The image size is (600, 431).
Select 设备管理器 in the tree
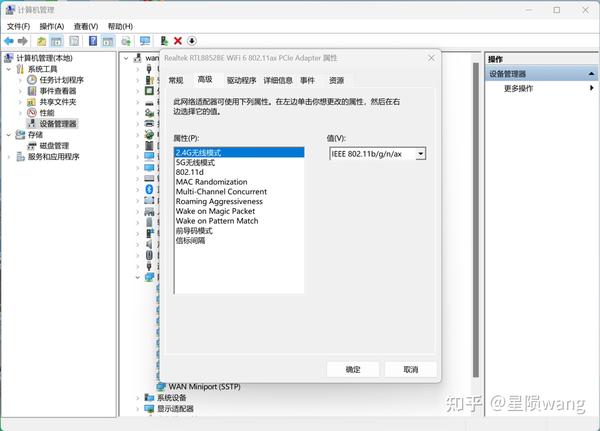(x=58, y=124)
